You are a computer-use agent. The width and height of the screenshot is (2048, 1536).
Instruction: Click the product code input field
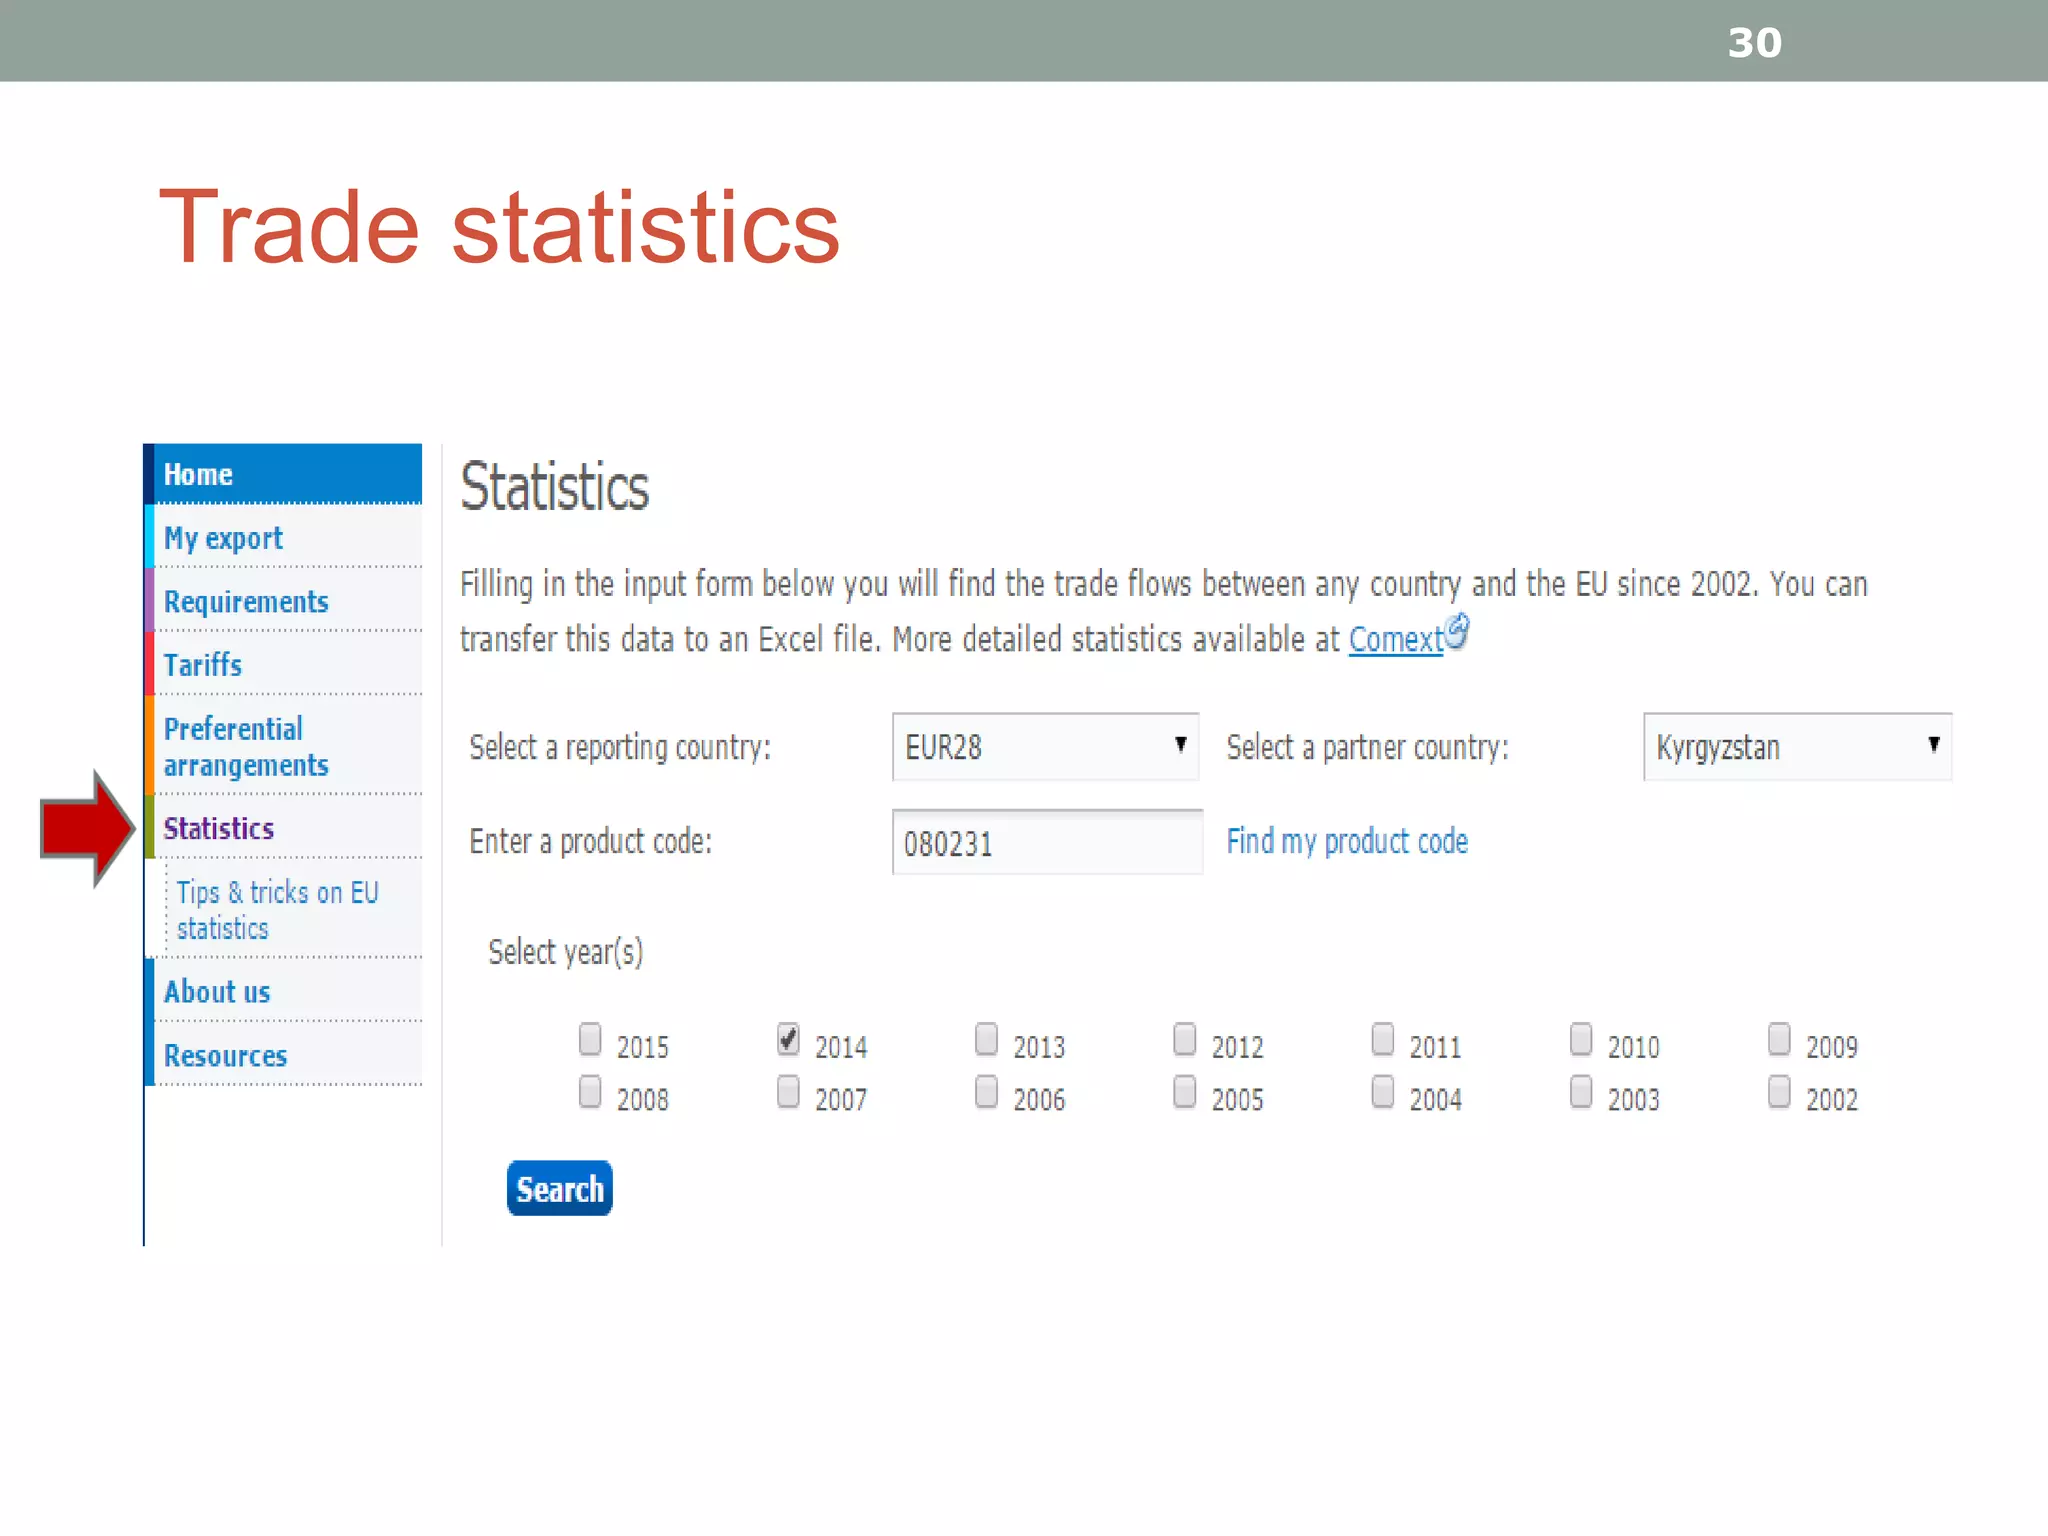click(1046, 843)
